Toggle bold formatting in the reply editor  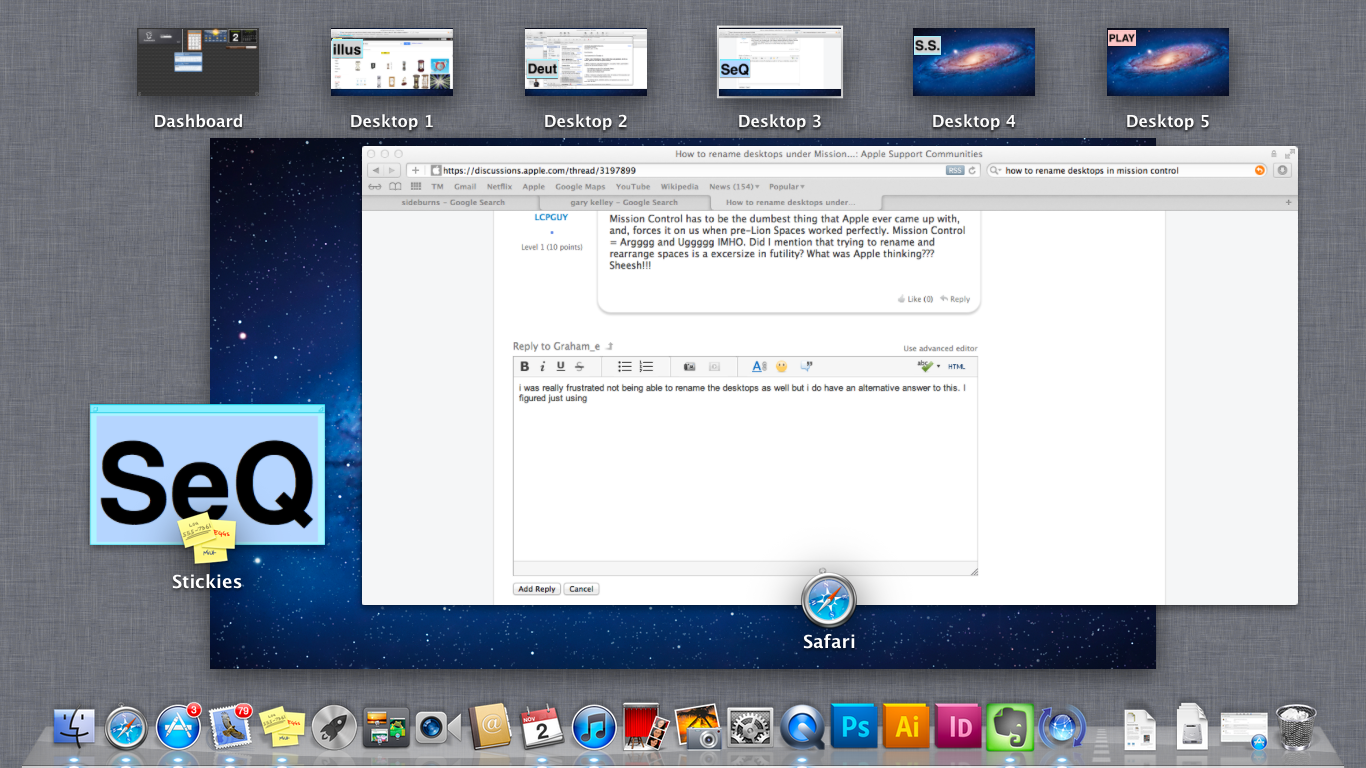pyautogui.click(x=525, y=367)
